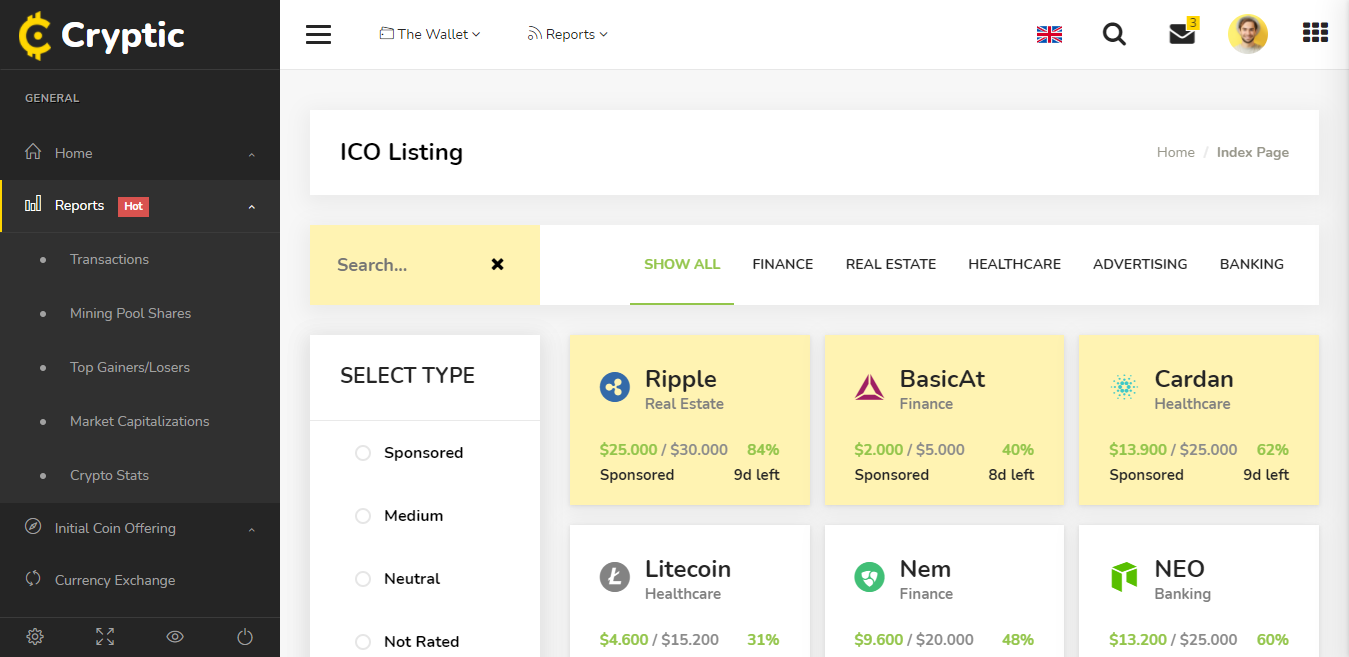The width and height of the screenshot is (1349, 657).
Task: Select the Sponsored radio button
Action: pos(363,453)
